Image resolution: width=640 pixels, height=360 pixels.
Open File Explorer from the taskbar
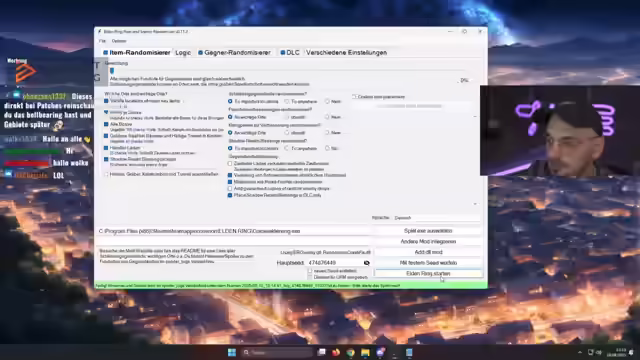coord(365,352)
